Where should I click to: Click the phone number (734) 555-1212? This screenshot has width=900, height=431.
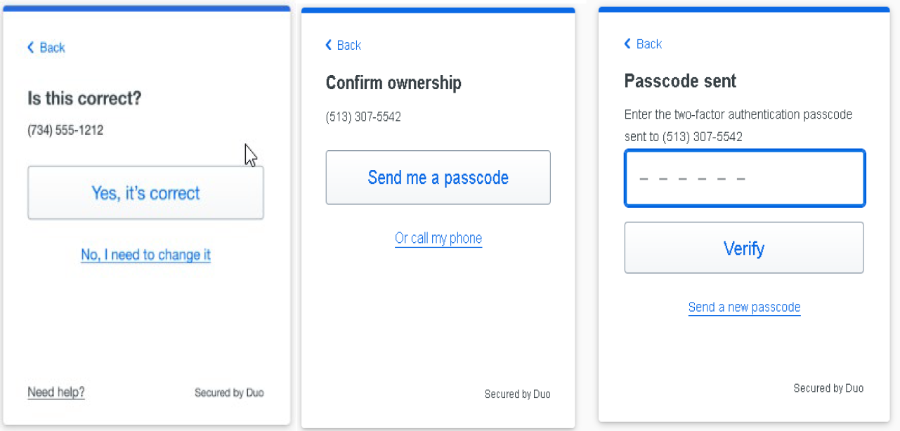pos(65,130)
